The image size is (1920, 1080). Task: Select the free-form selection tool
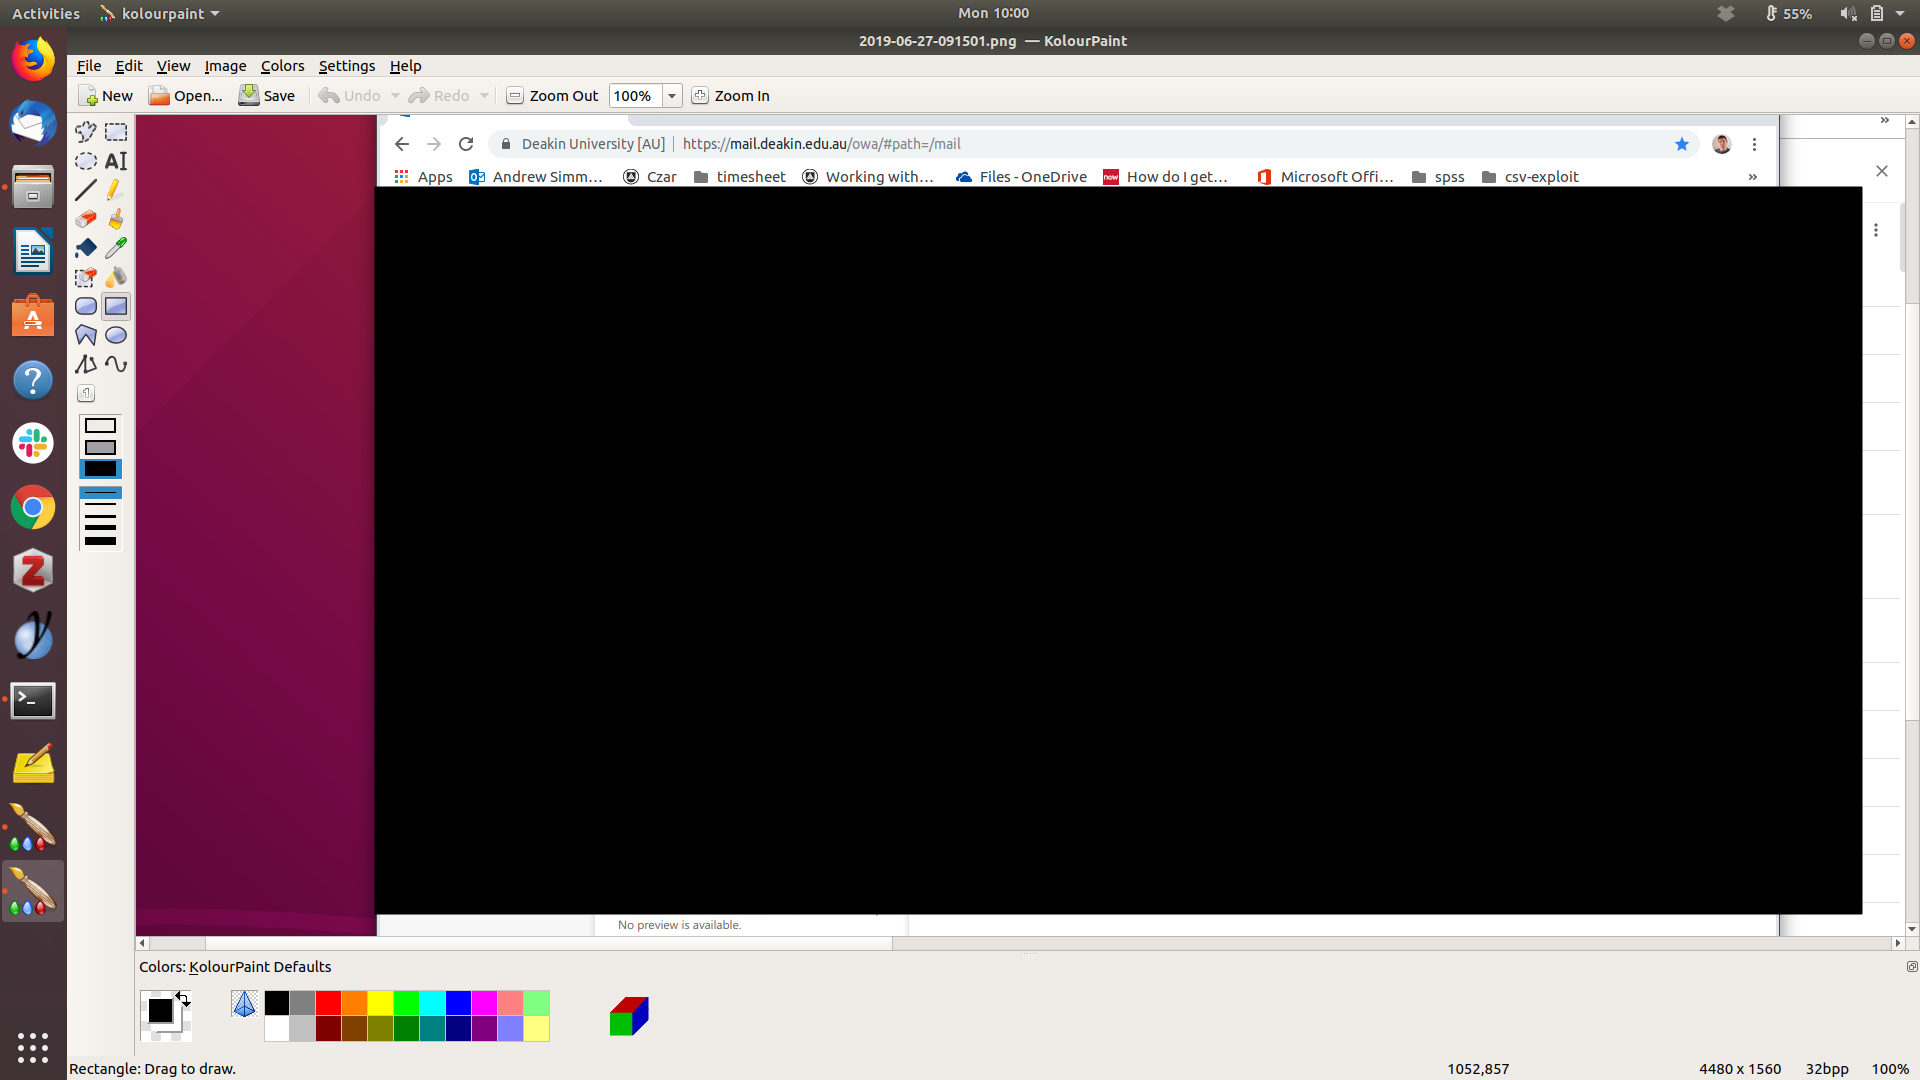pos(86,132)
